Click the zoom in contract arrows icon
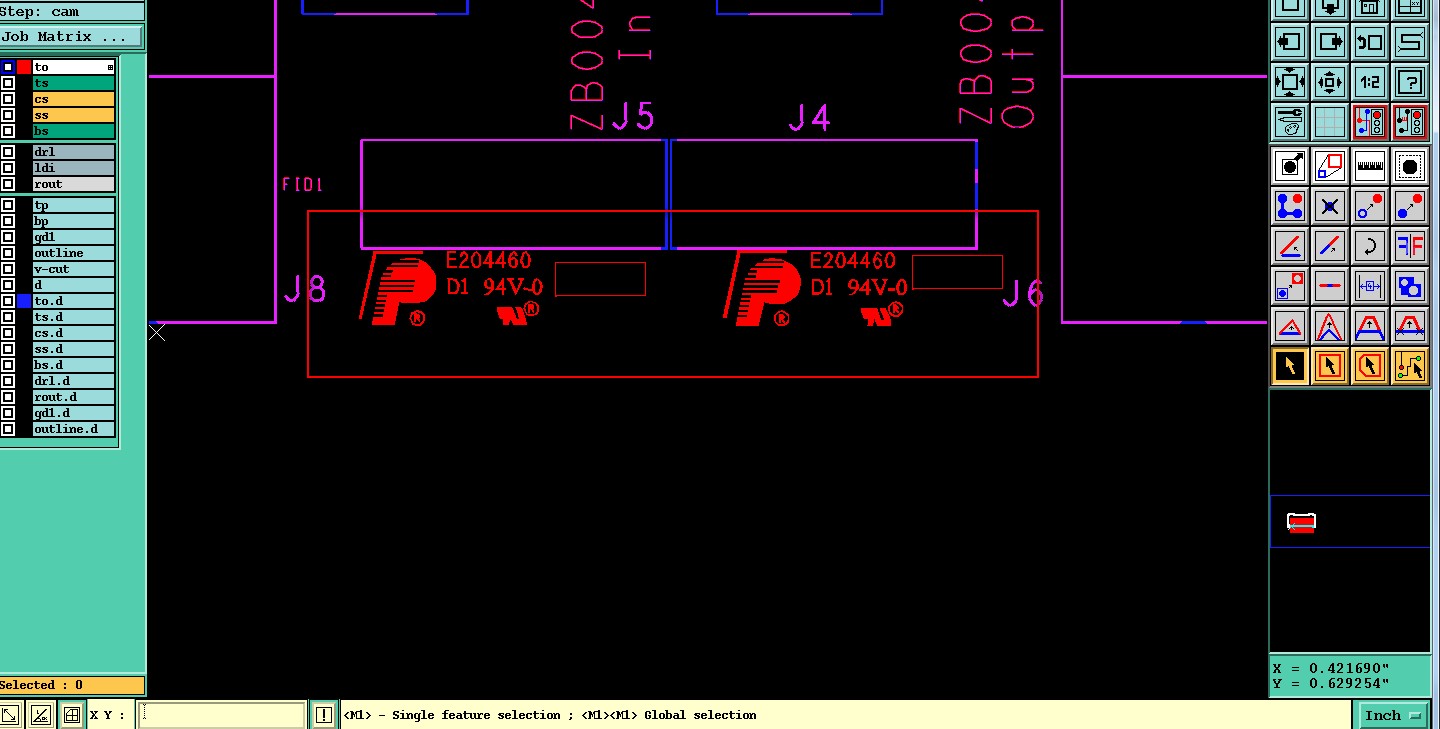Image resolution: width=1440 pixels, height=729 pixels. tap(1330, 82)
